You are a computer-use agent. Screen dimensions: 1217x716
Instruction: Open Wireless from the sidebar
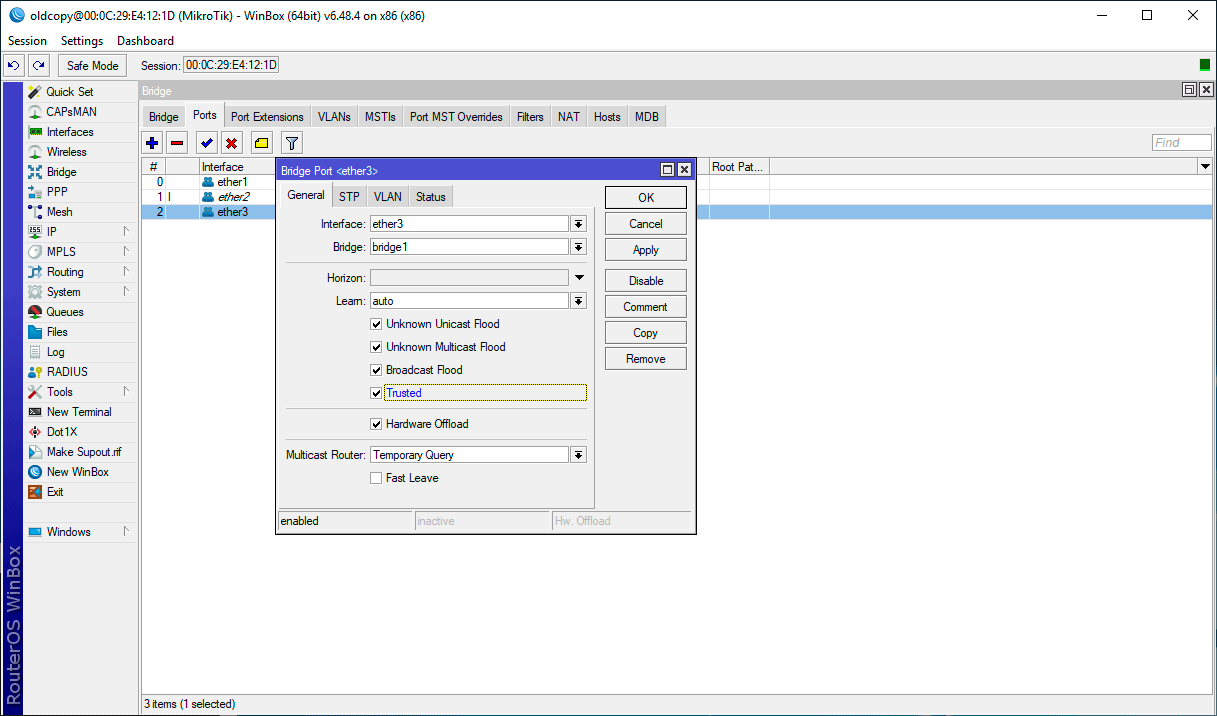pyautogui.click(x=66, y=152)
